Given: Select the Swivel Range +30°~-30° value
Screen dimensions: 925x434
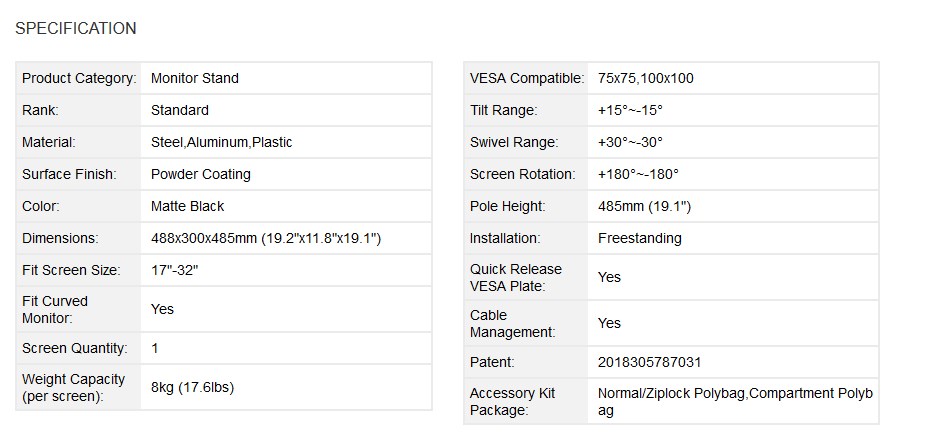Looking at the screenshot, I should coord(630,142).
